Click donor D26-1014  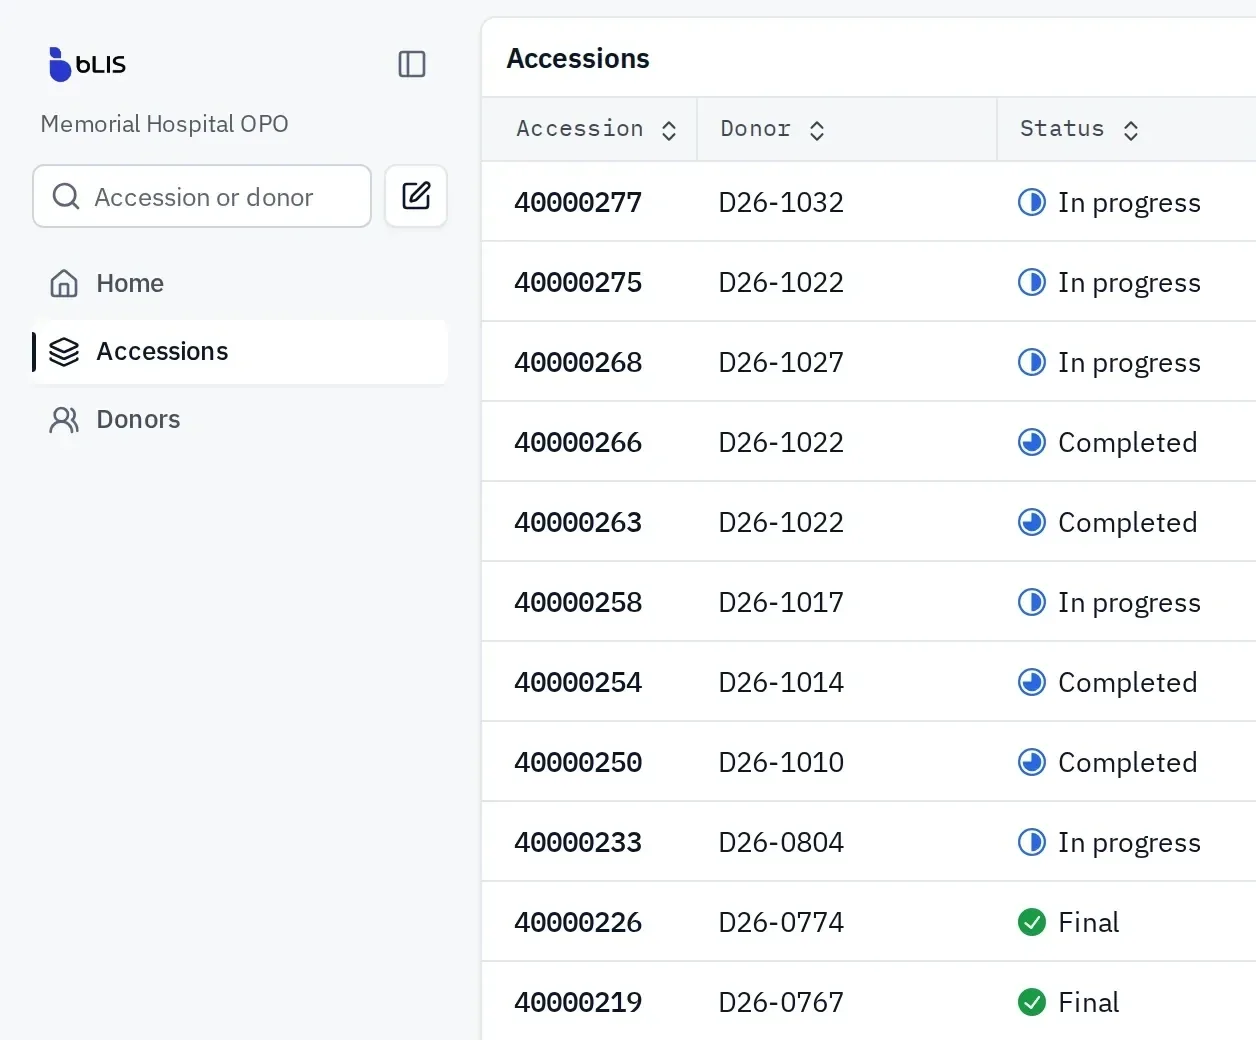pyautogui.click(x=781, y=682)
